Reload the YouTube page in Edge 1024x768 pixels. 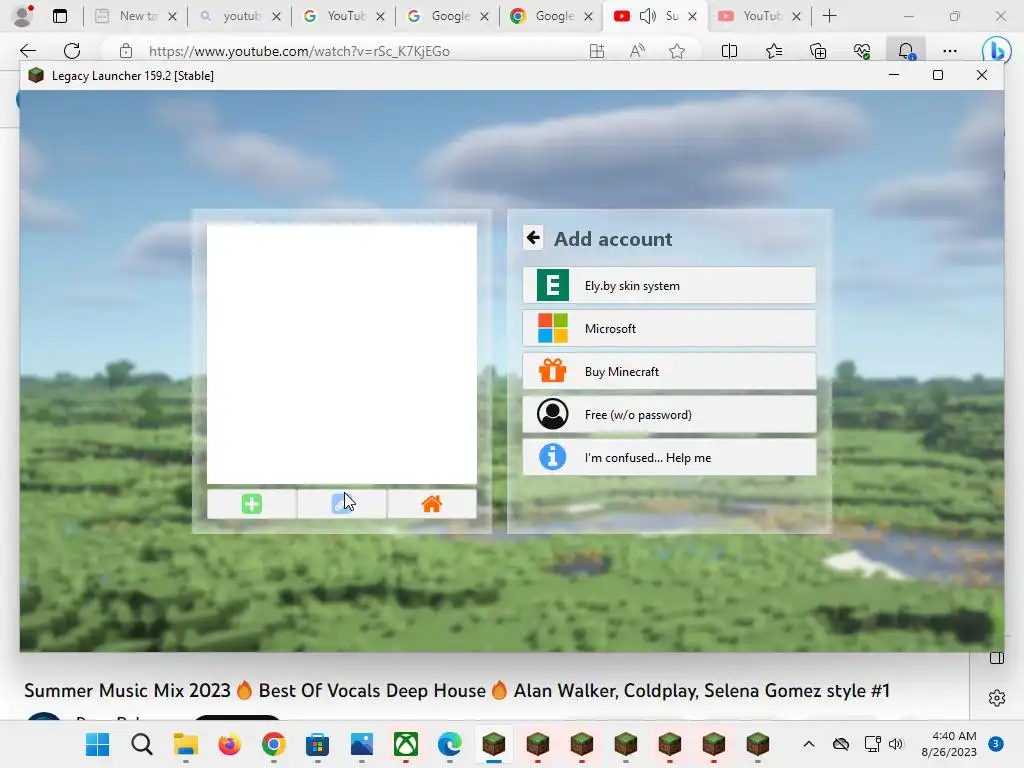72,51
